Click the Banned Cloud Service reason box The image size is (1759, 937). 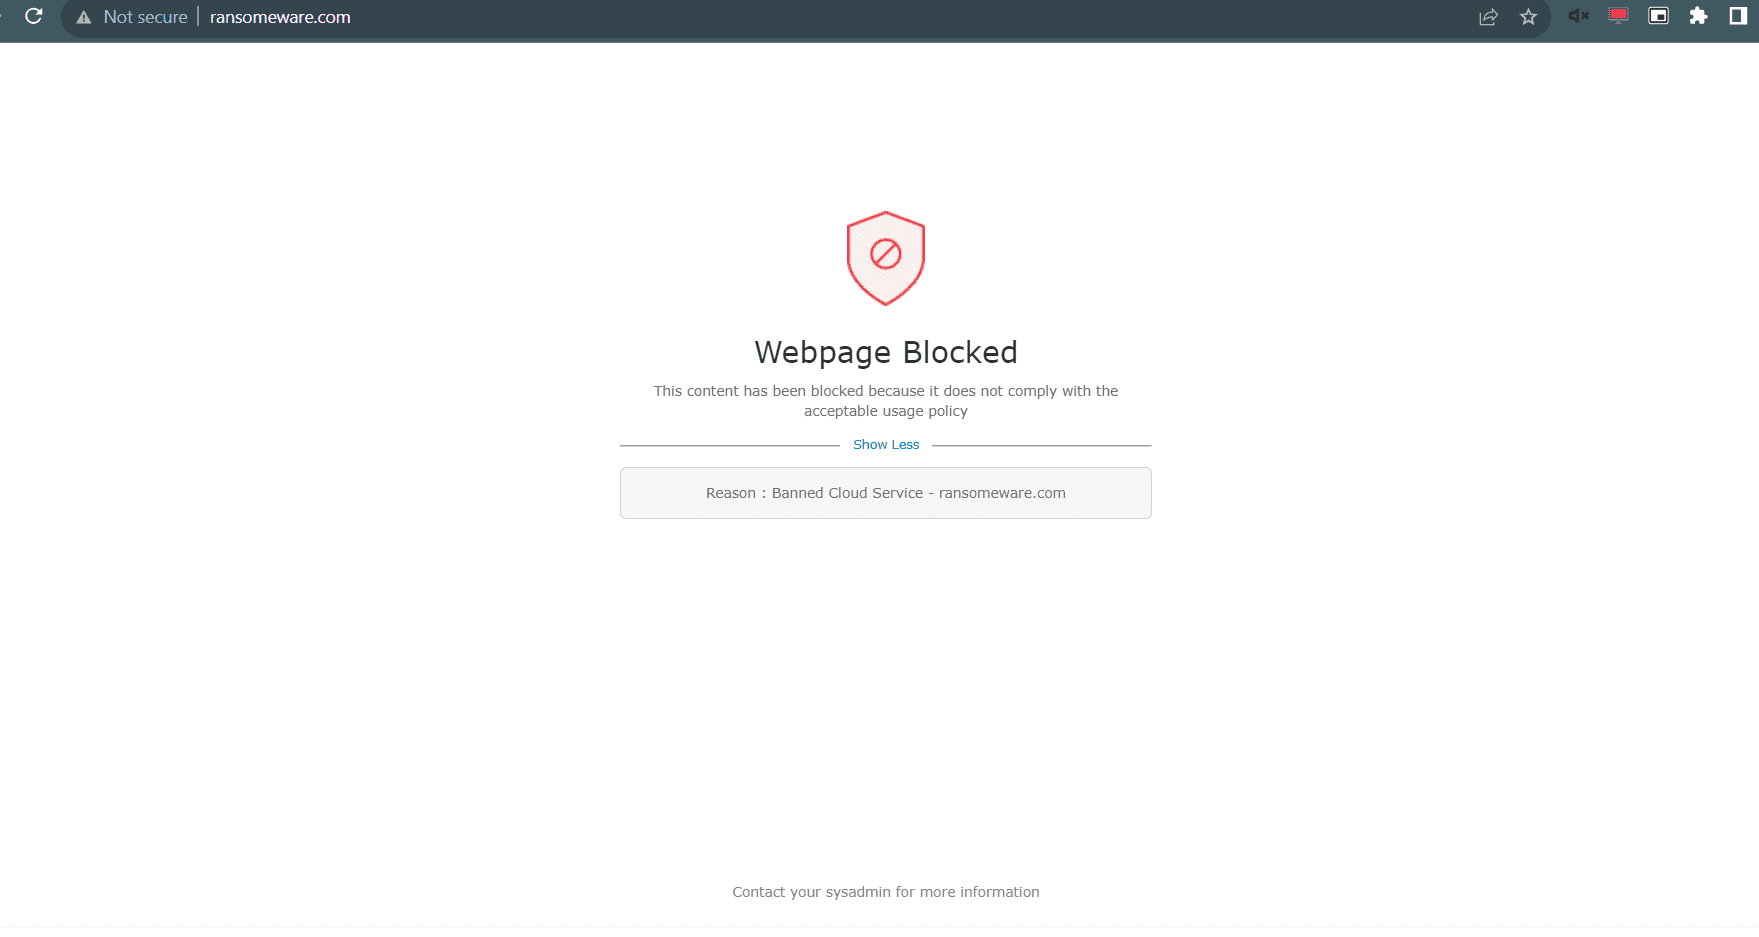(x=885, y=492)
